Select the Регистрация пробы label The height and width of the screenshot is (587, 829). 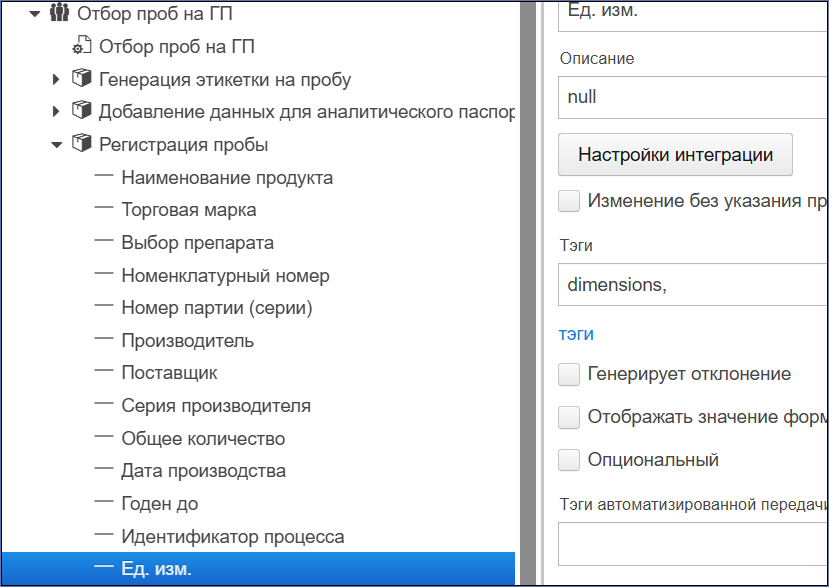click(x=183, y=144)
